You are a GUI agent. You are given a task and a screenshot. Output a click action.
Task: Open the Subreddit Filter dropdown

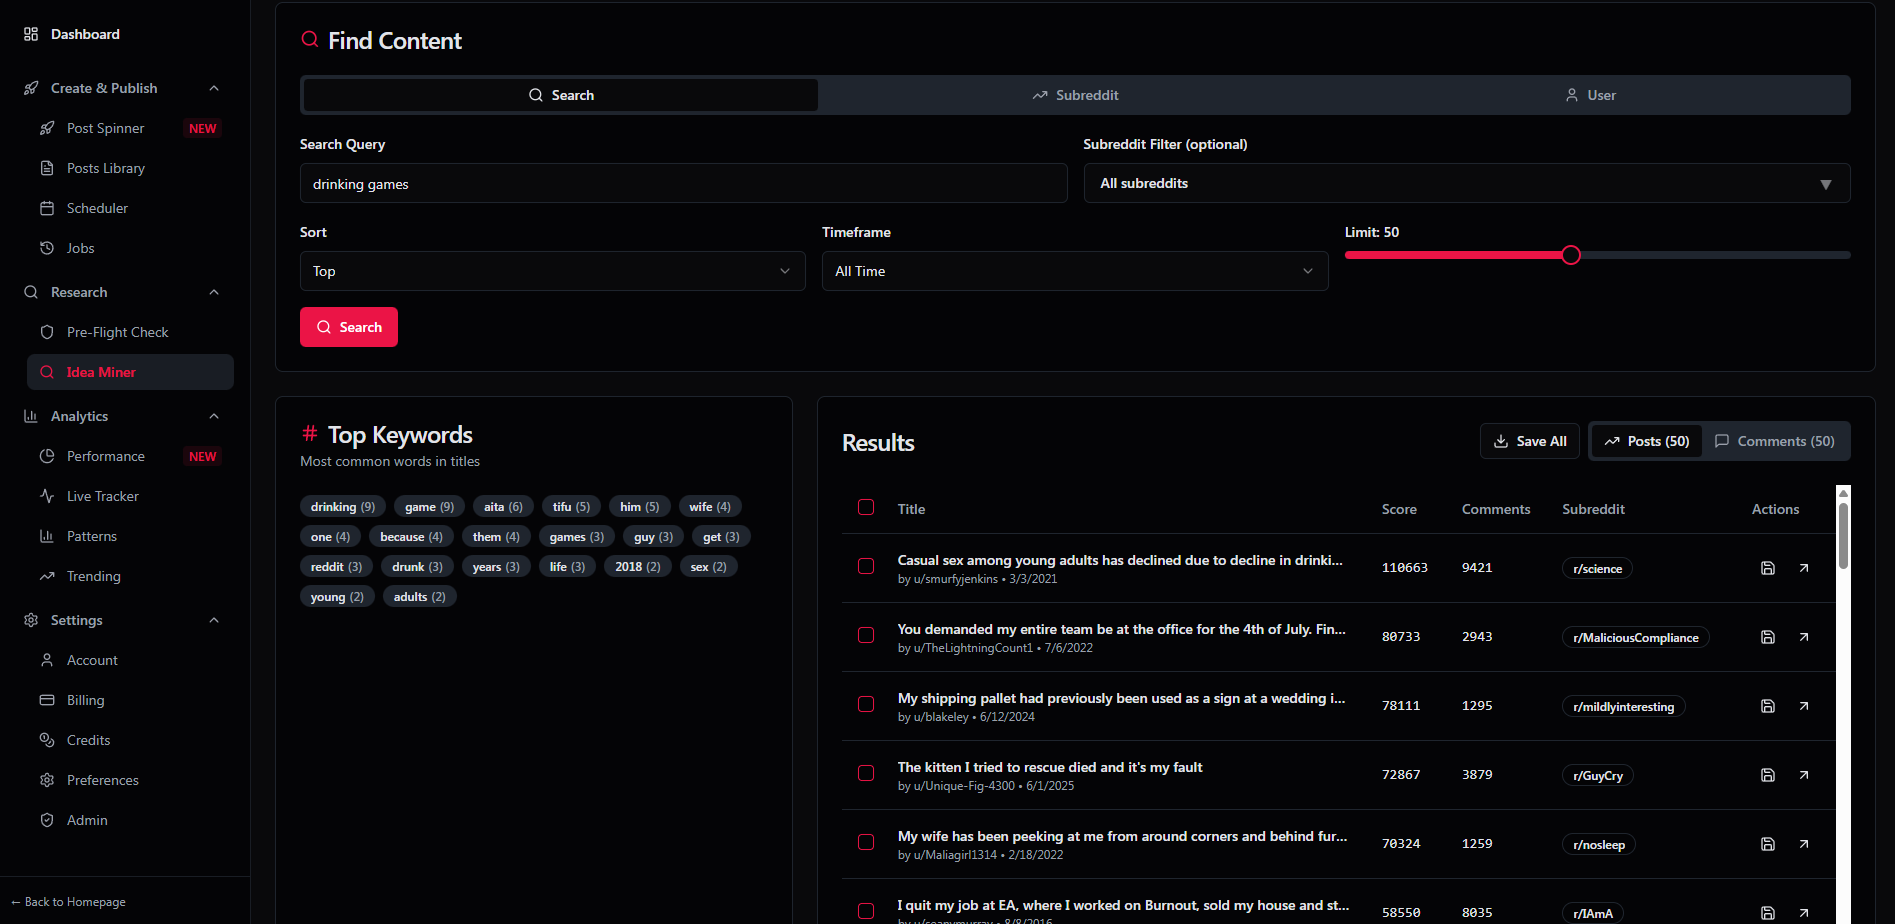tap(1467, 183)
